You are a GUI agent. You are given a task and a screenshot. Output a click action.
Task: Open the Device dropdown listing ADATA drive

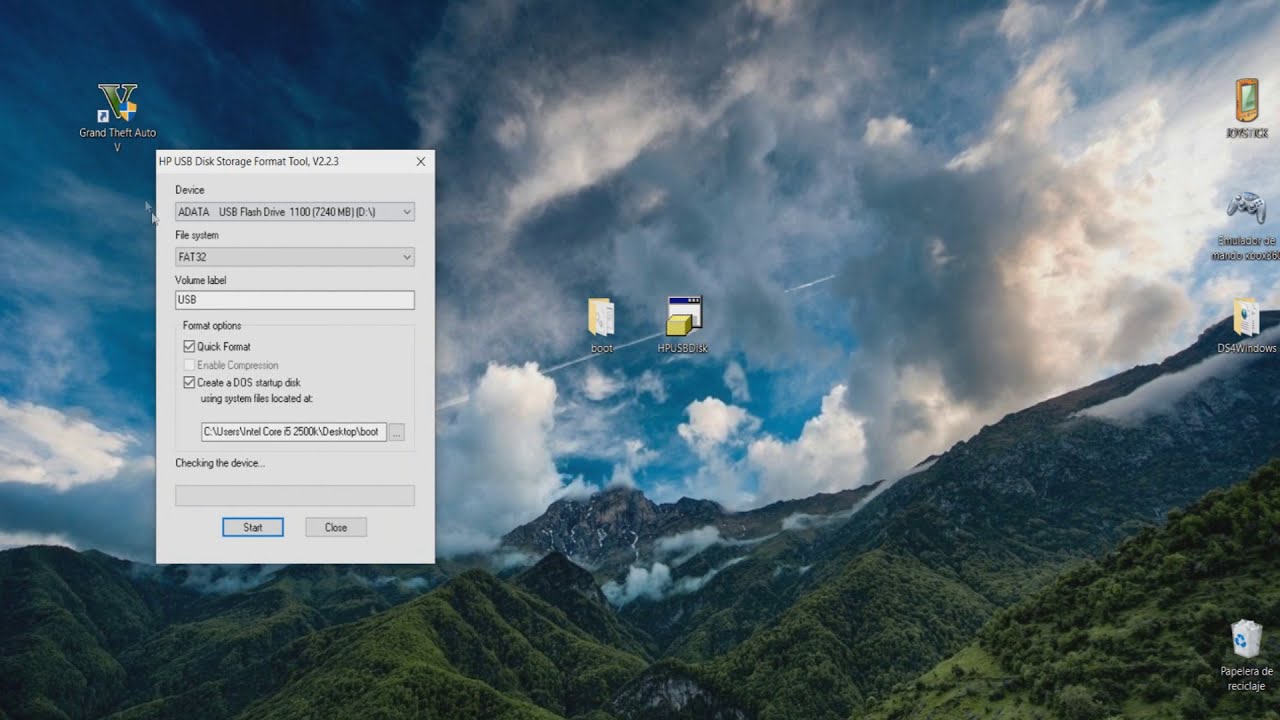click(294, 212)
